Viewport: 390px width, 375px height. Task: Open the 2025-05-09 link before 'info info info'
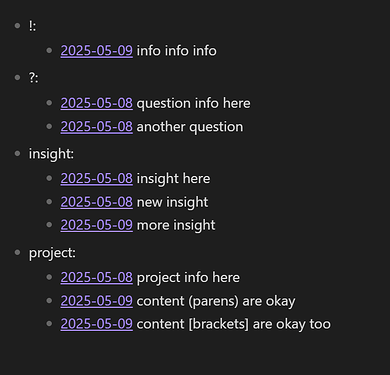click(x=97, y=51)
